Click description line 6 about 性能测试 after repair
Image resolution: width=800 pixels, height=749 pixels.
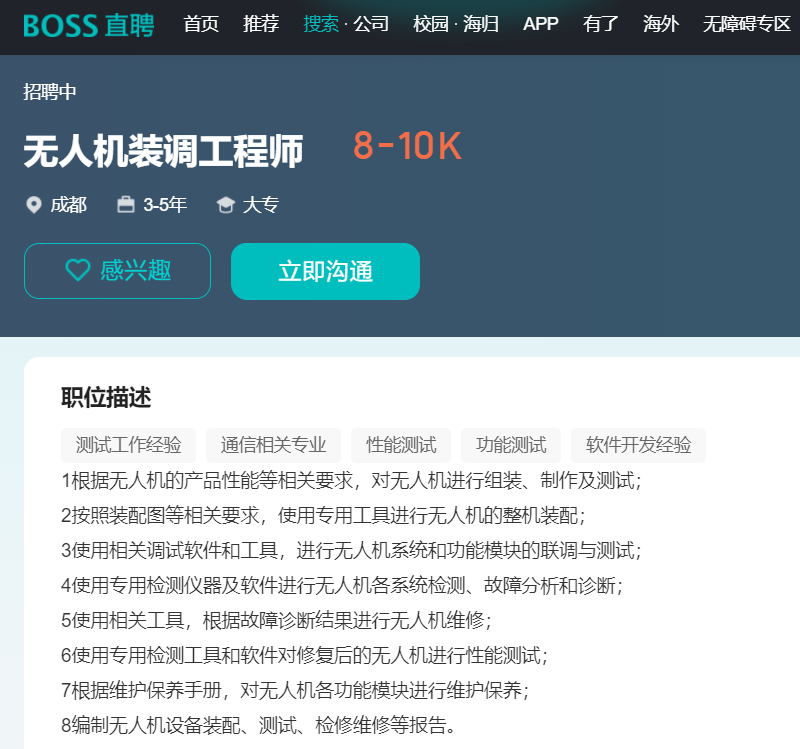pos(305,655)
